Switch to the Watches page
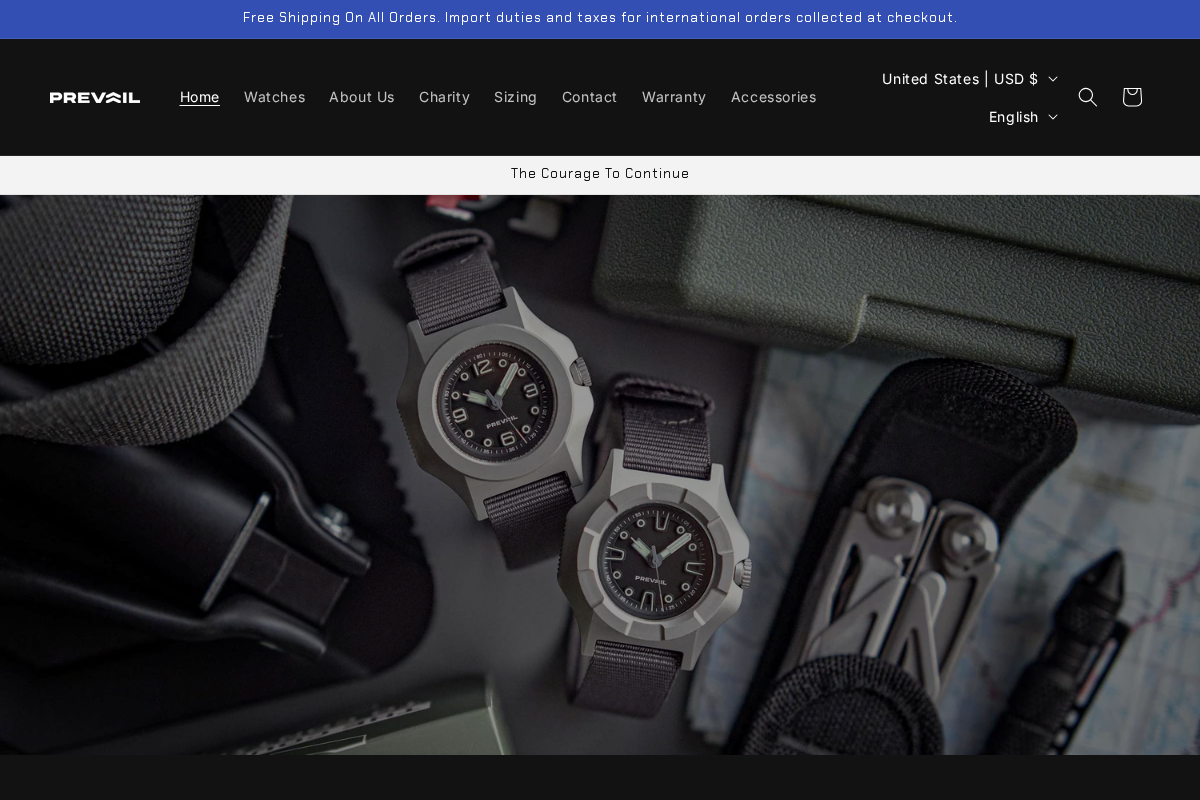This screenshot has height=800, width=1200. pos(274,97)
